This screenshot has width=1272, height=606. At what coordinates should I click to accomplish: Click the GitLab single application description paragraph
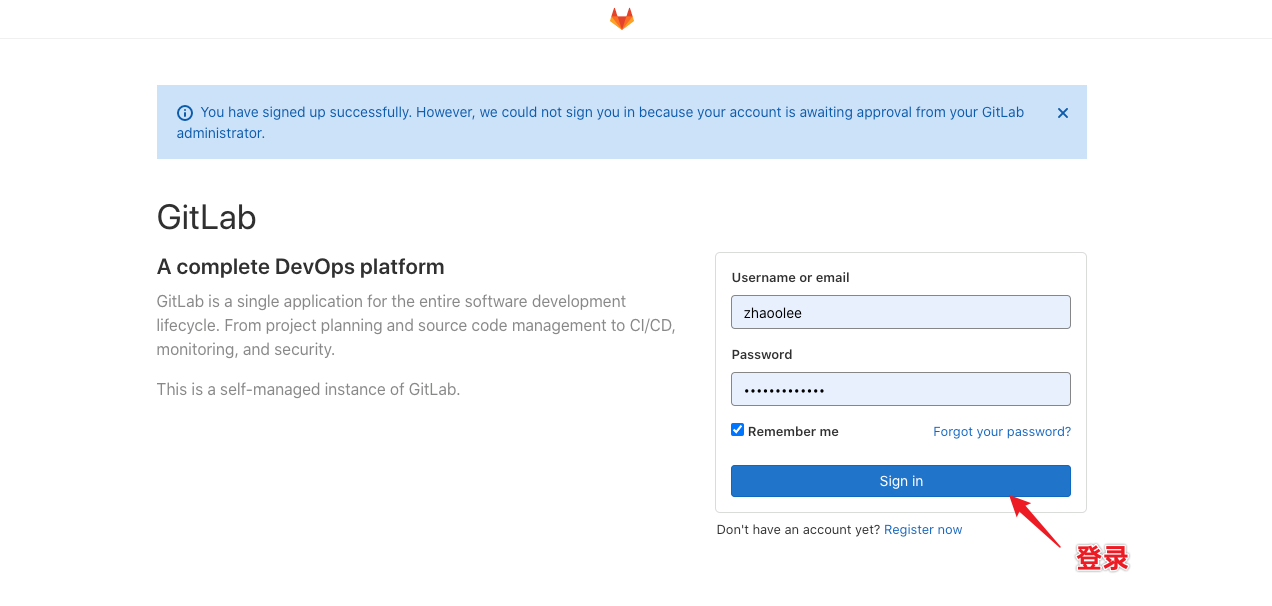pos(416,325)
